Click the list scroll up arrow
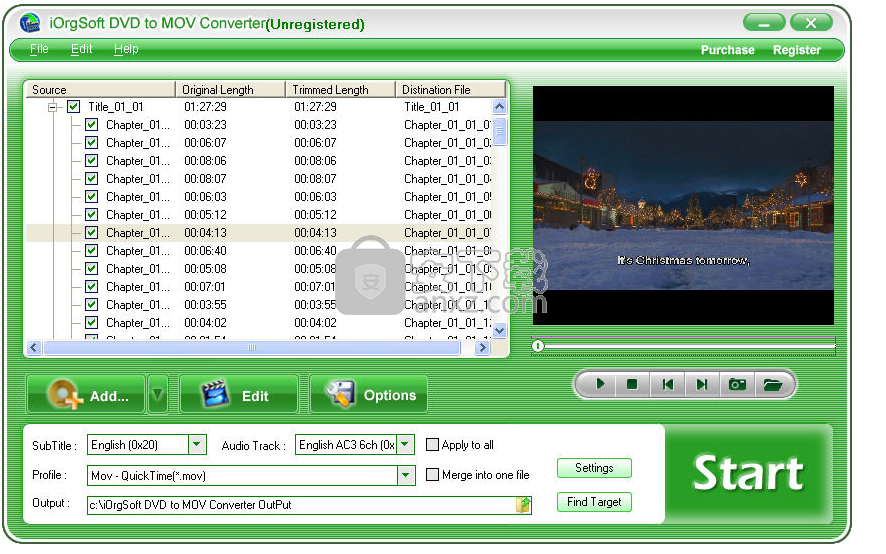Screen dimensions: 886x554 [500, 106]
